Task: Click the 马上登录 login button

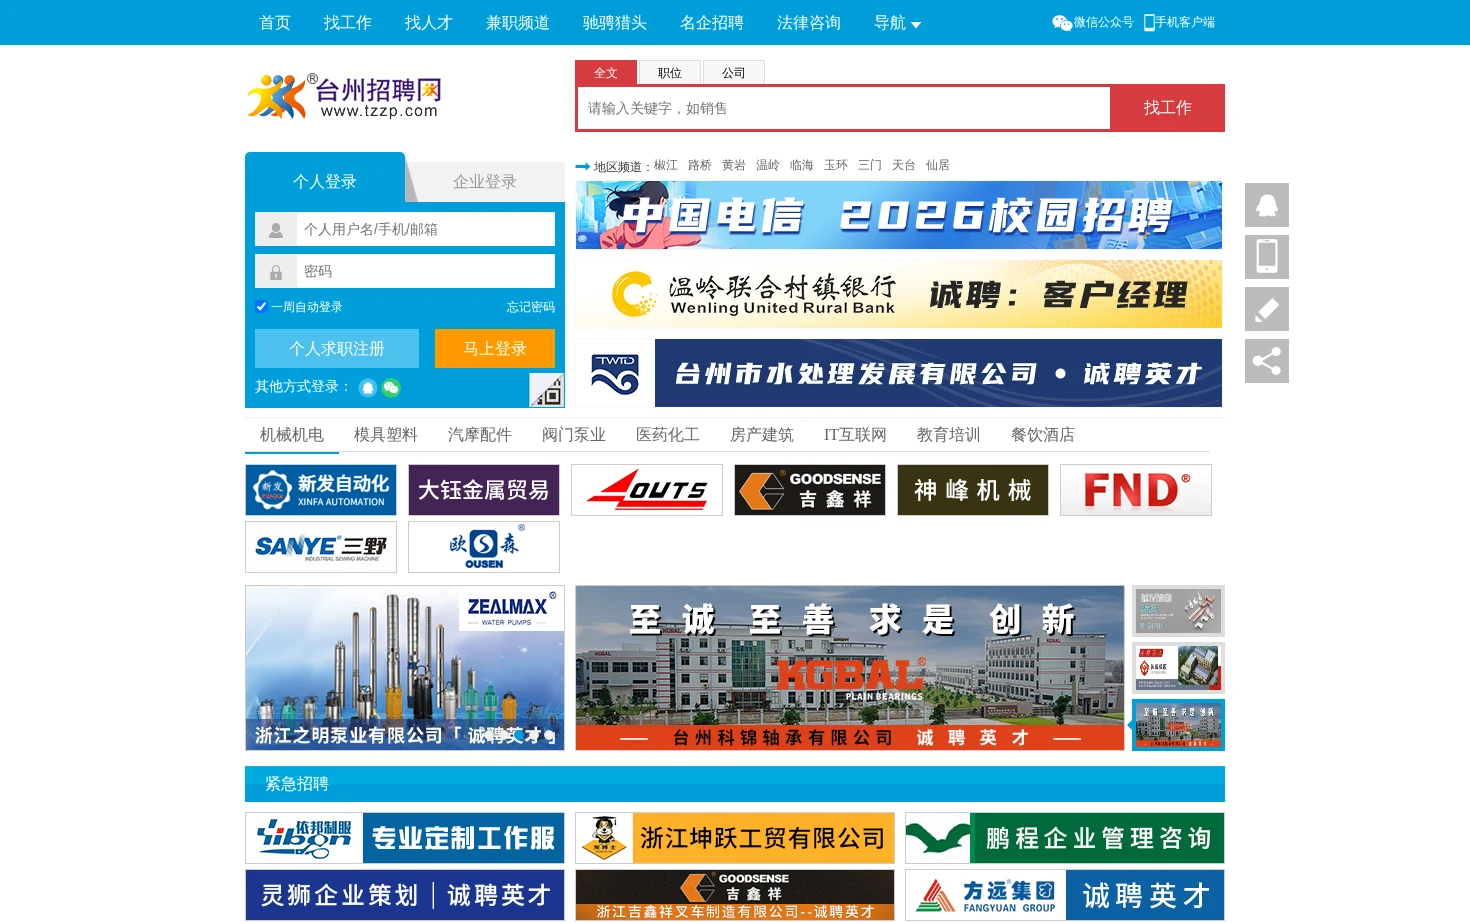Action: coord(495,348)
